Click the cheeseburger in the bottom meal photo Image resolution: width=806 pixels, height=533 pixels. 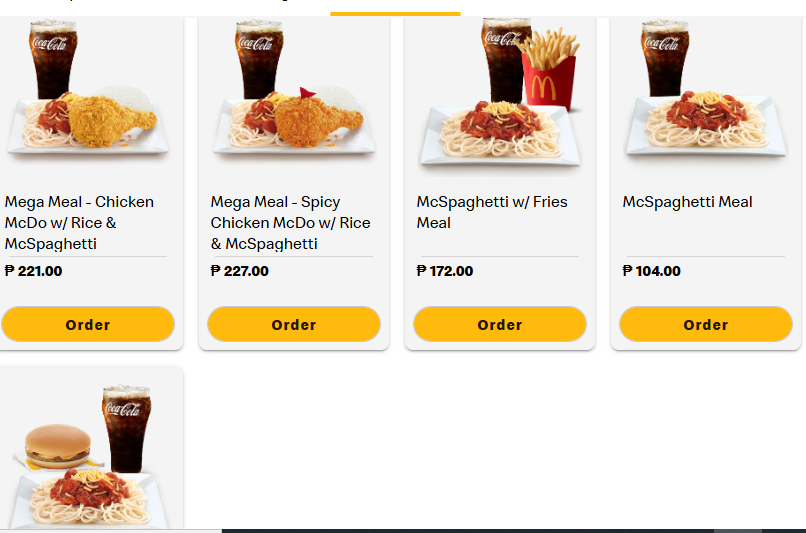[x=58, y=446]
